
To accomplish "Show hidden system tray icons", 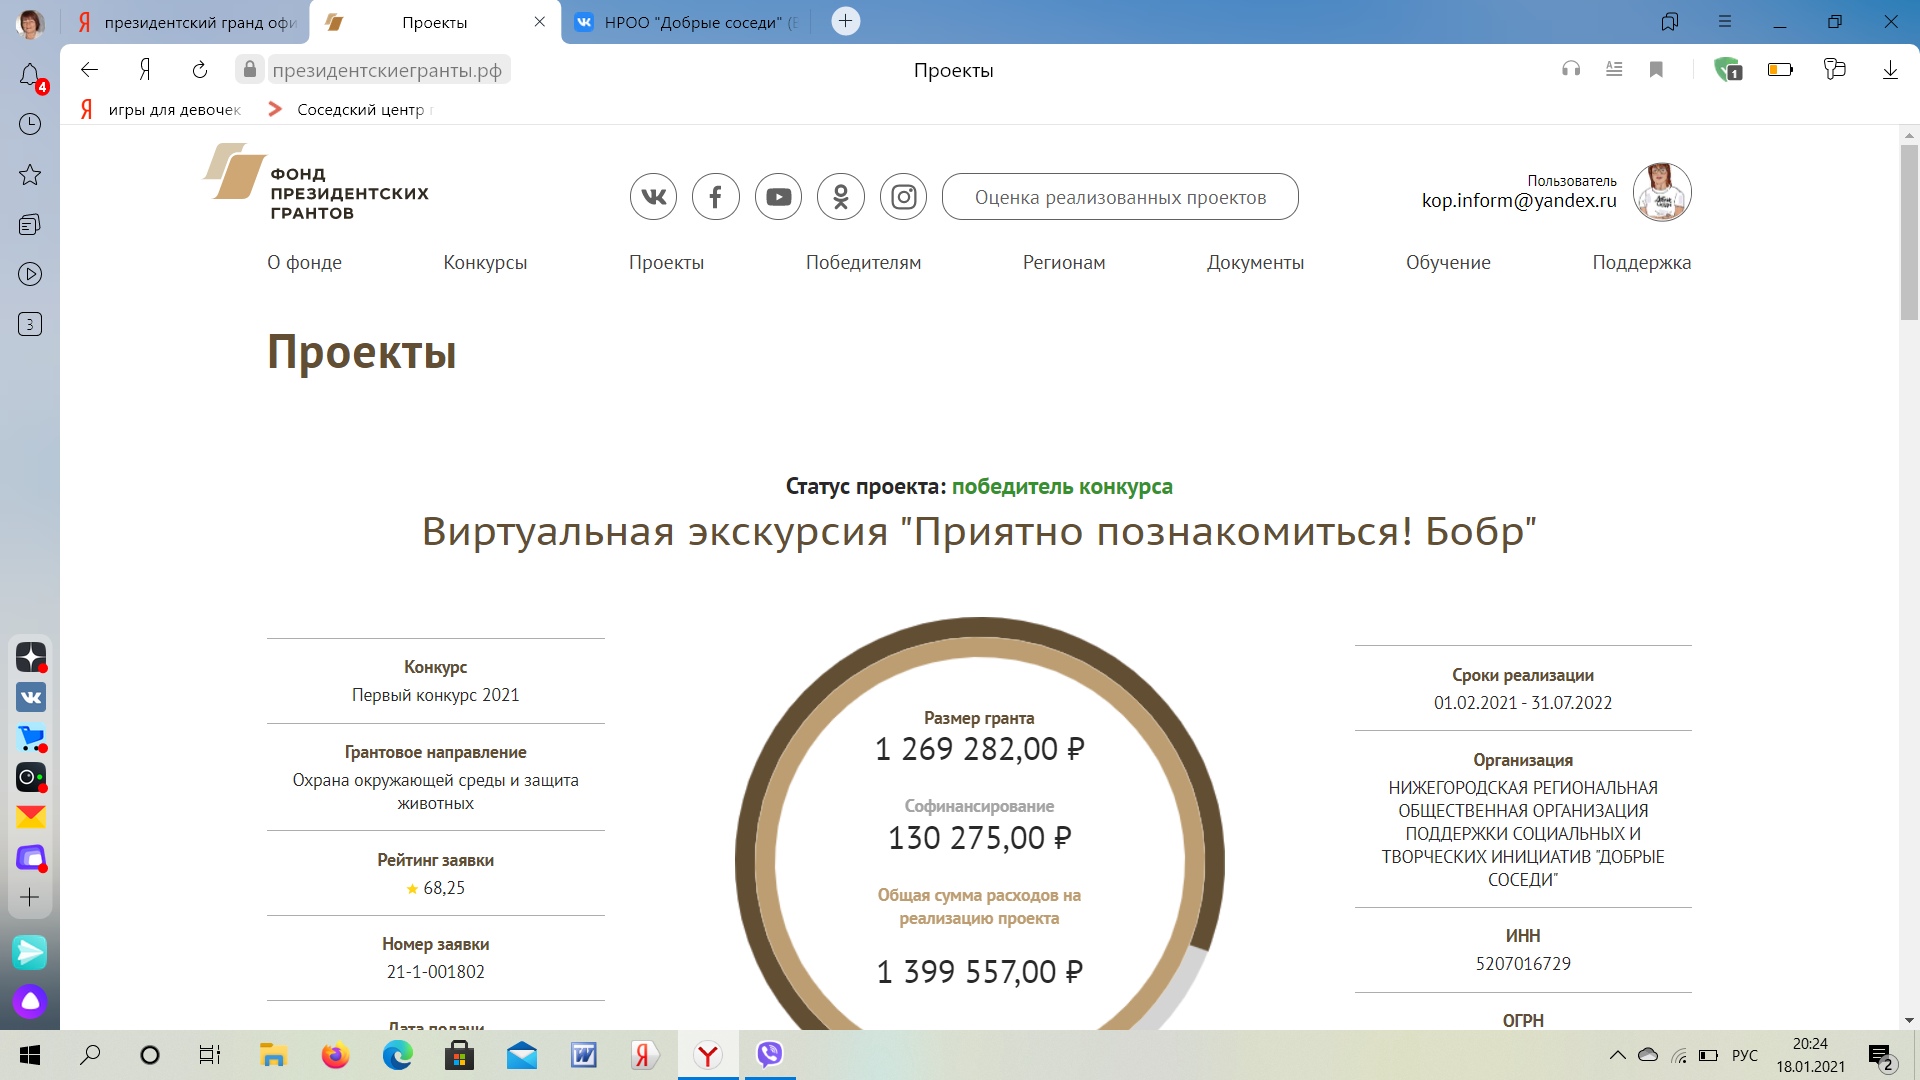I will click(1617, 1055).
